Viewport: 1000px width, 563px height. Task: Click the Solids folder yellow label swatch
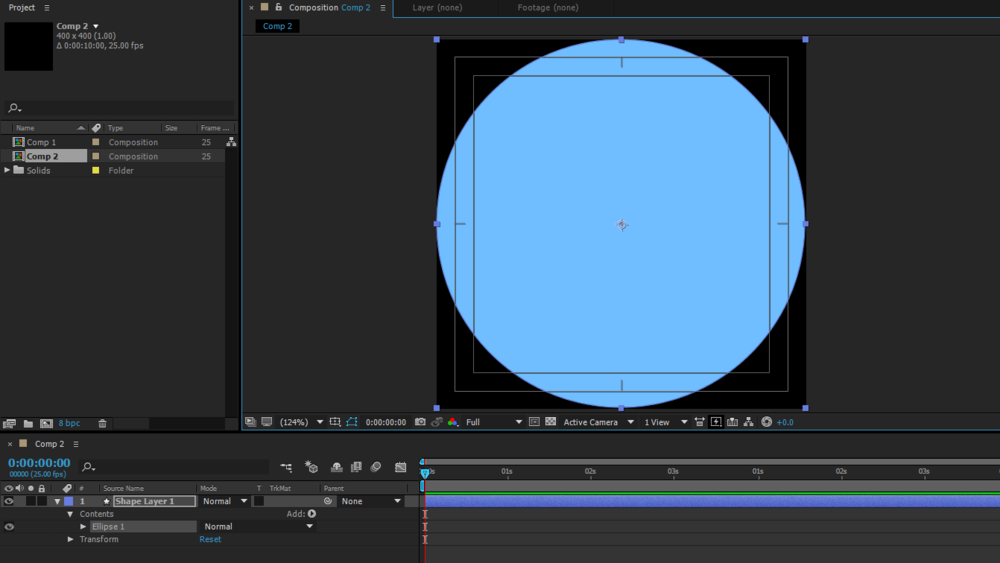point(96,170)
